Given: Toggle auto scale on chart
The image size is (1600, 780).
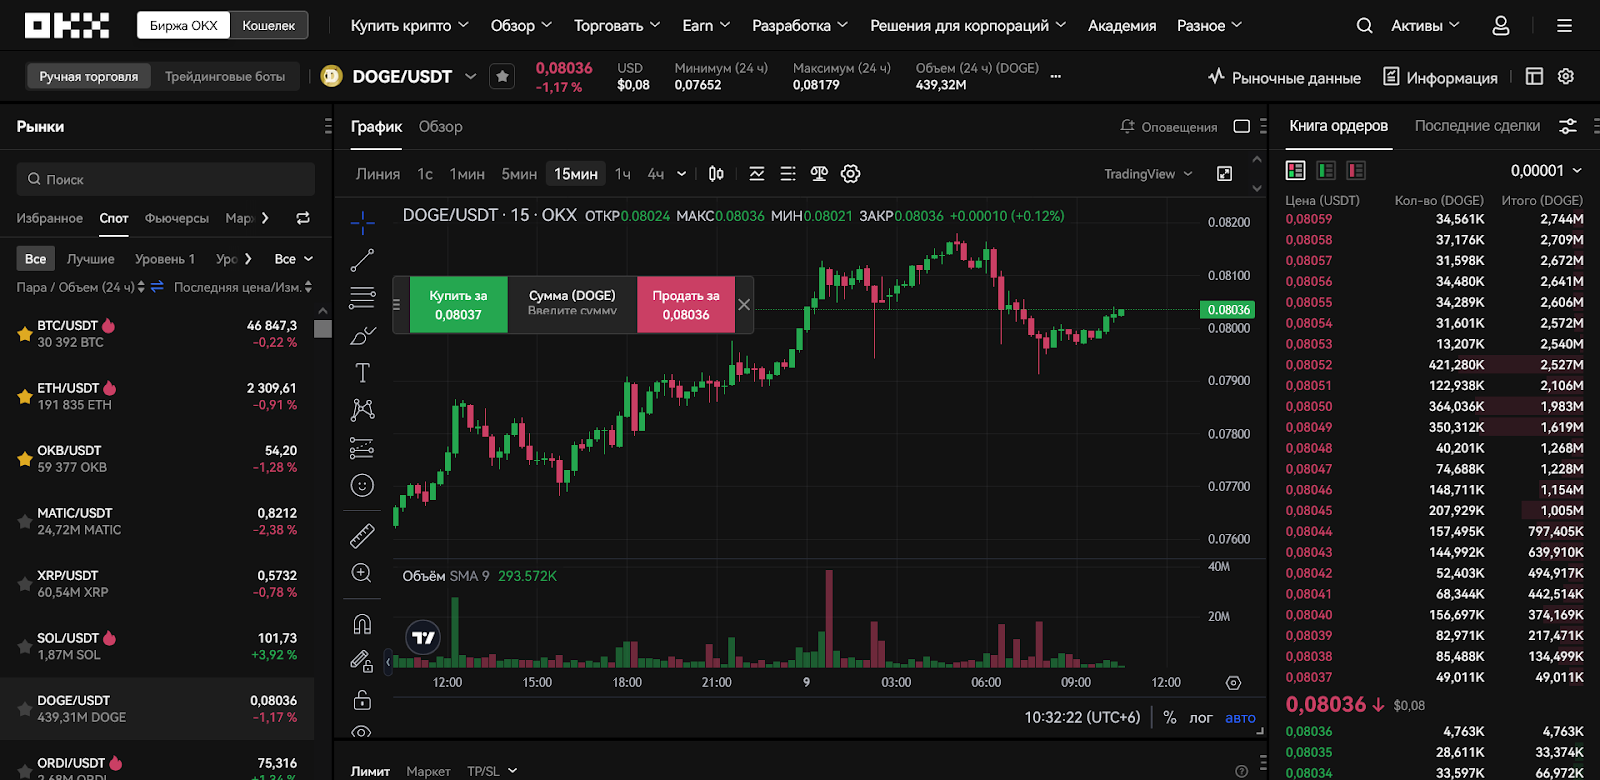Looking at the screenshot, I should tap(1240, 718).
